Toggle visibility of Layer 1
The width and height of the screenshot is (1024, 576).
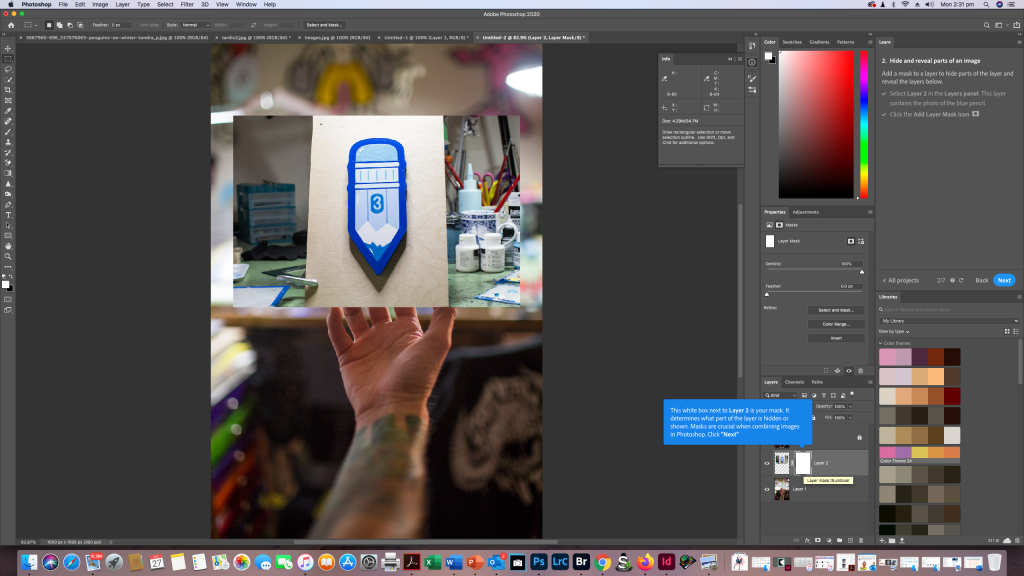[x=767, y=489]
